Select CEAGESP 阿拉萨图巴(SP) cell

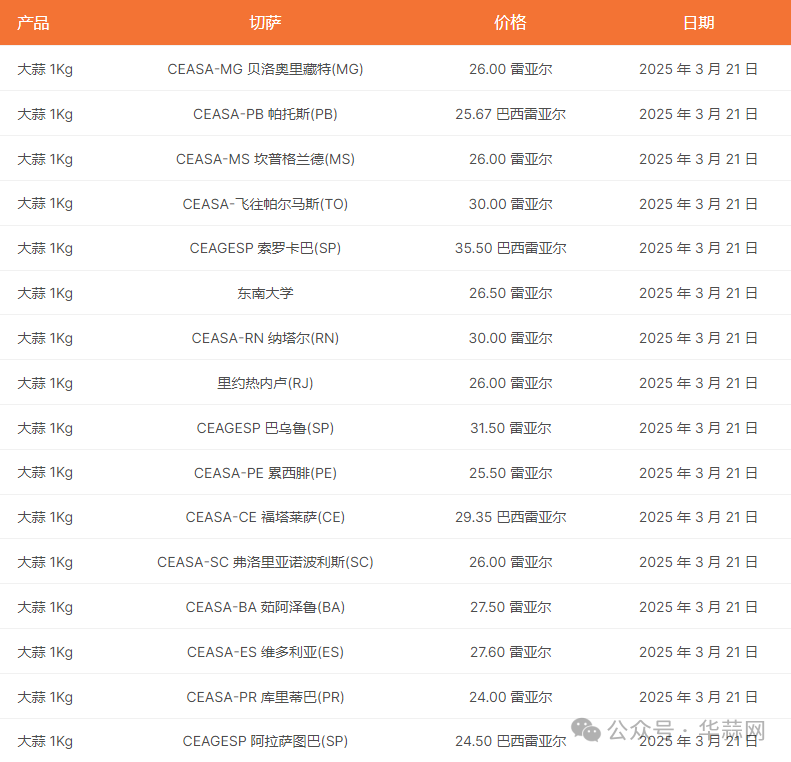tap(265, 741)
